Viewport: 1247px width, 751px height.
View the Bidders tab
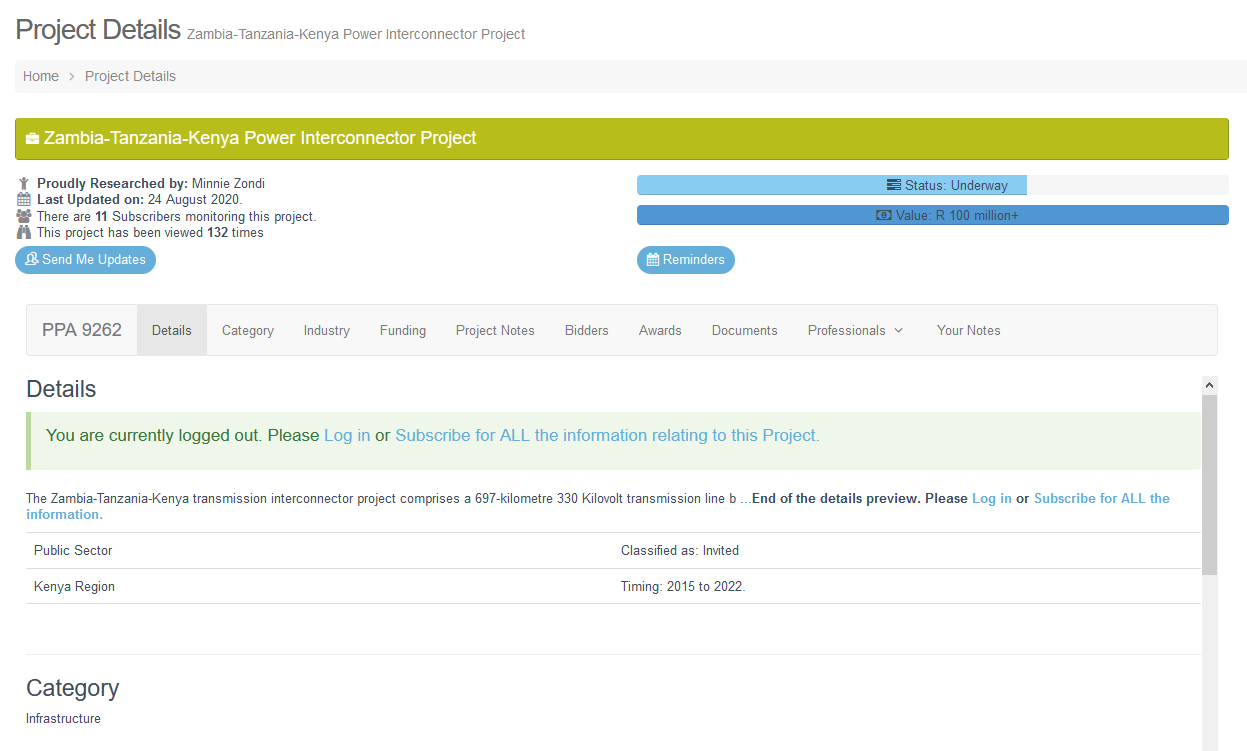tap(587, 331)
